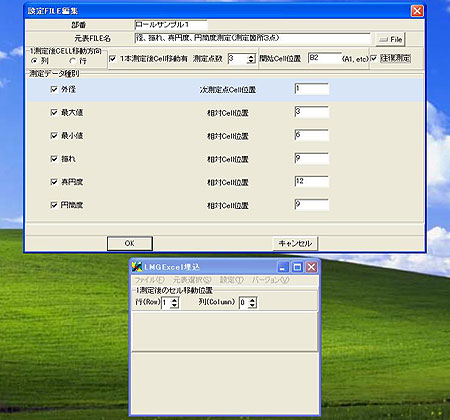Click the 開始Cell位置 field showing B2
Image resolution: width=450 pixels, height=420 pixels.
point(325,58)
